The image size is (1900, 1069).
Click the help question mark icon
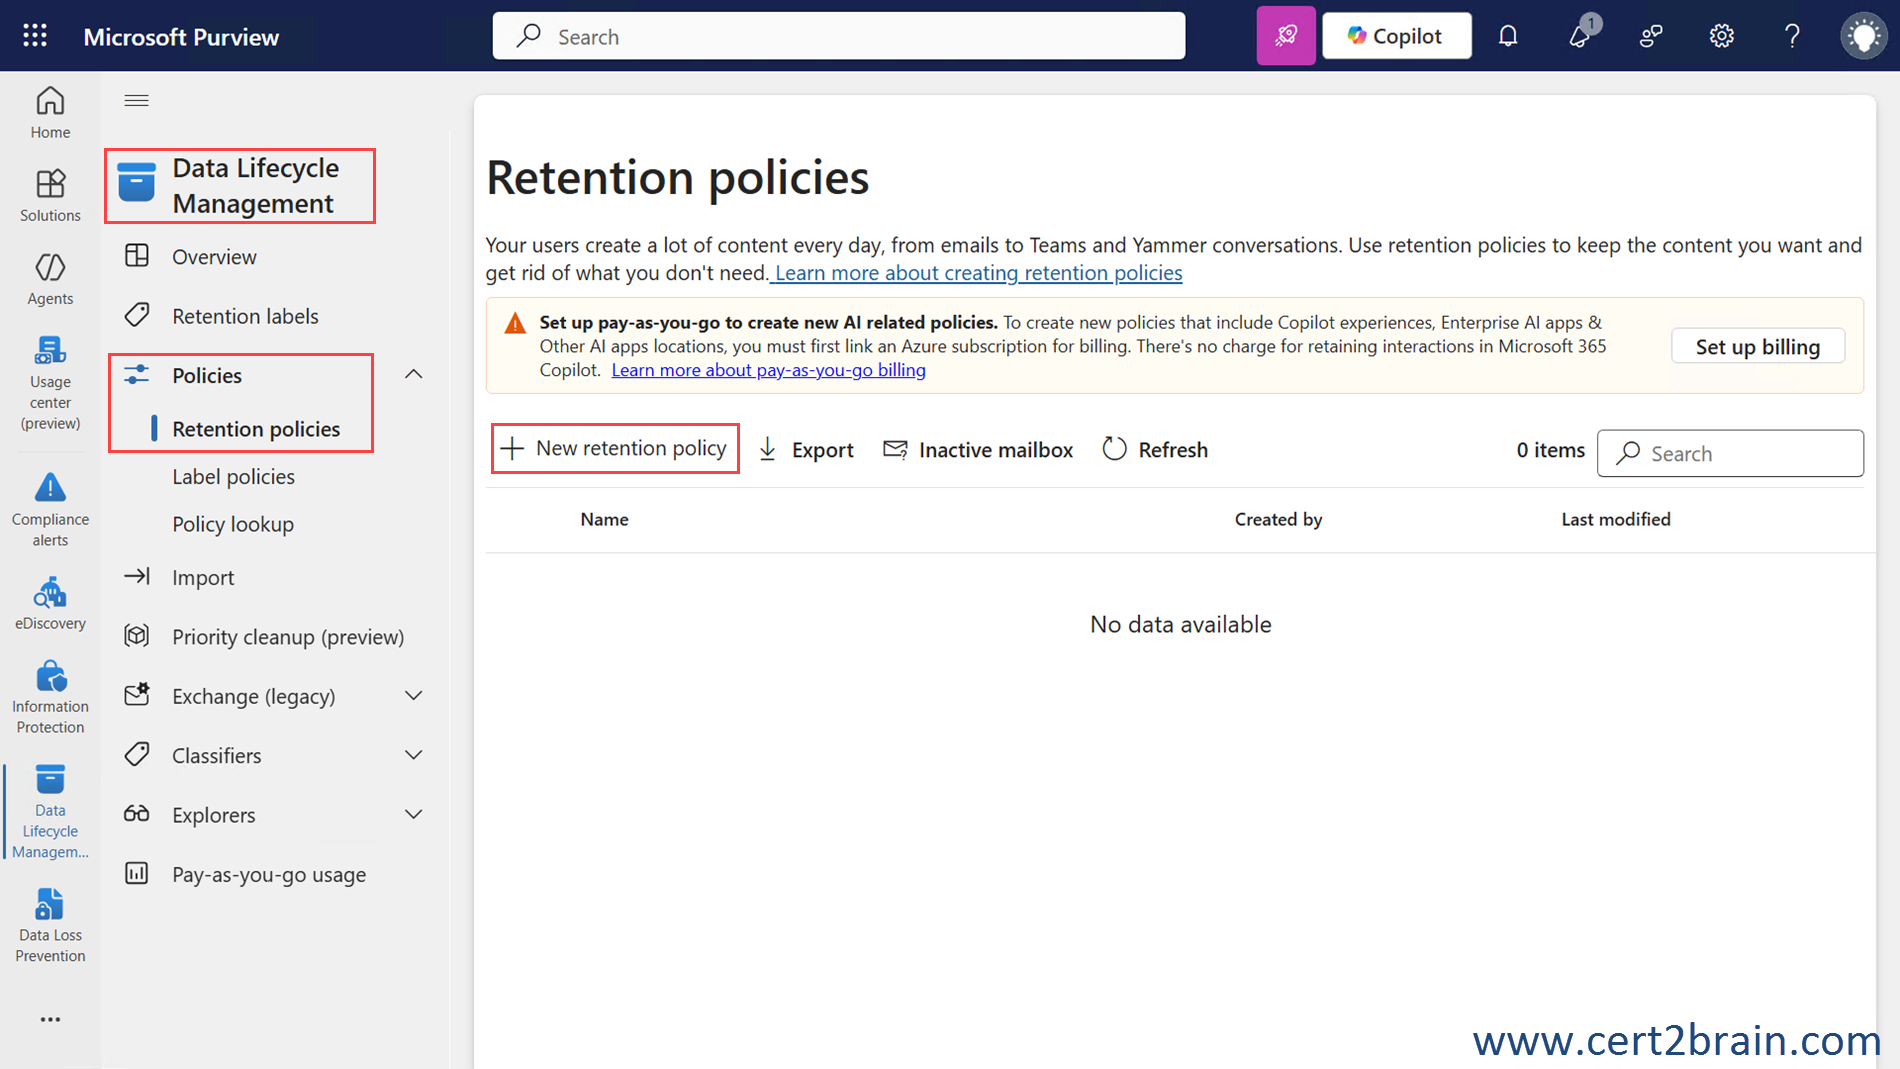pos(1792,36)
